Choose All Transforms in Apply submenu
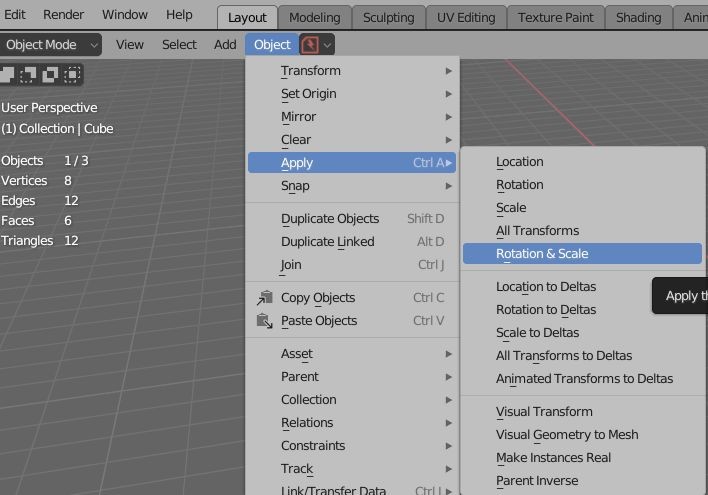 click(x=582, y=231)
